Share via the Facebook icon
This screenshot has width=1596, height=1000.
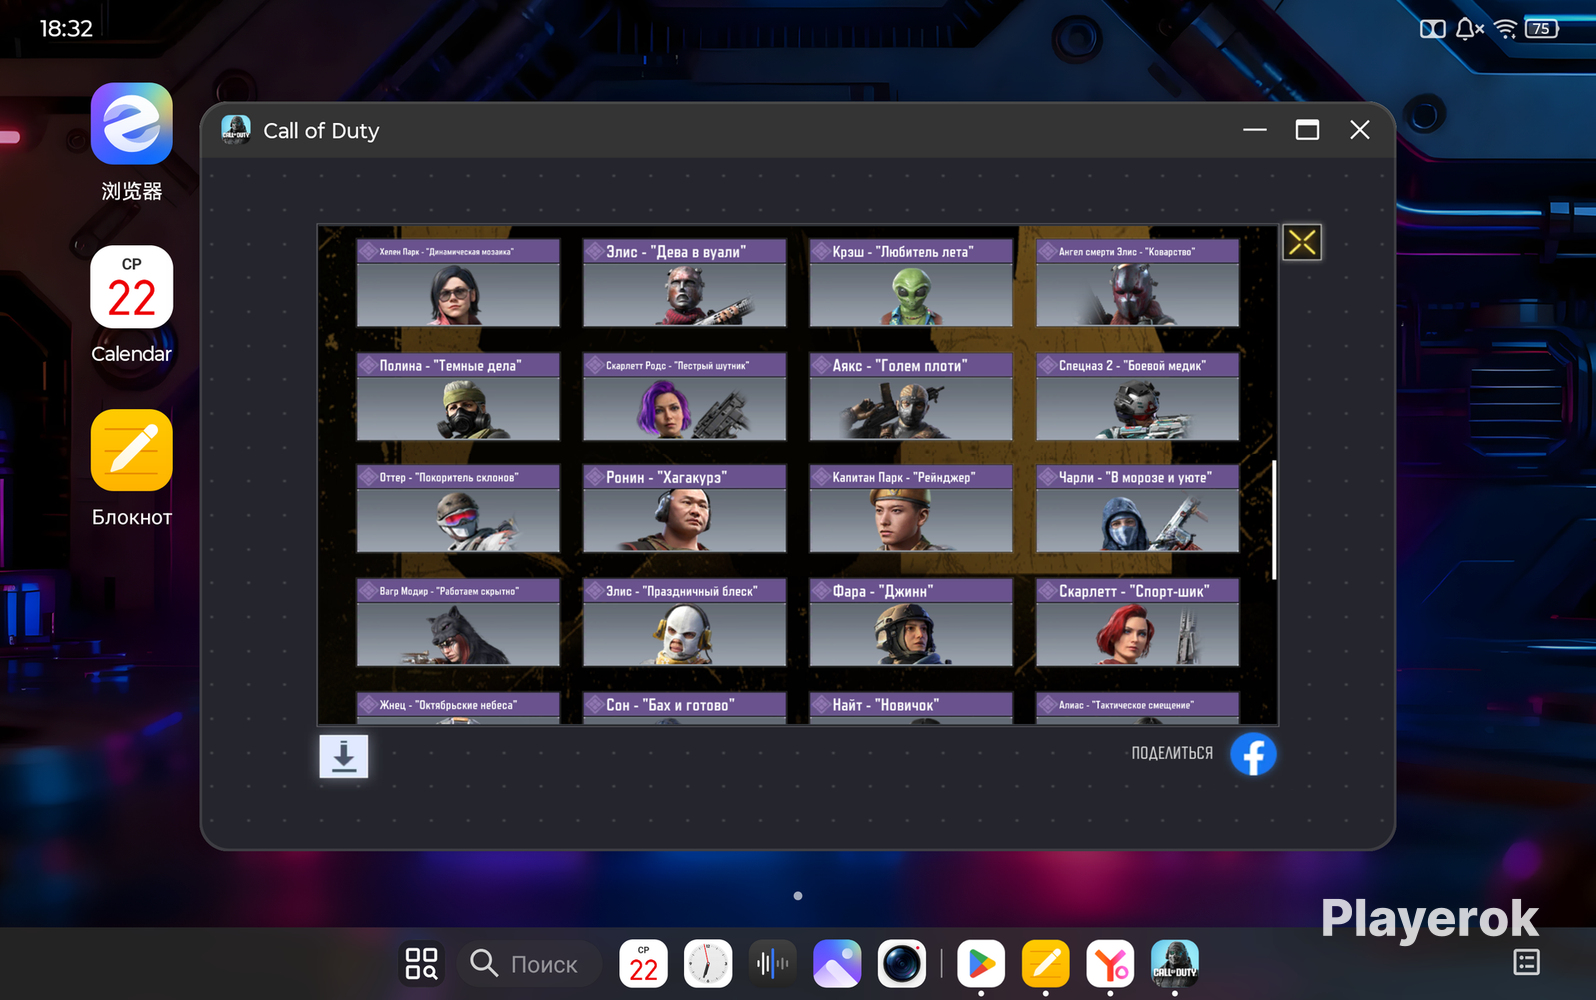[1253, 754]
